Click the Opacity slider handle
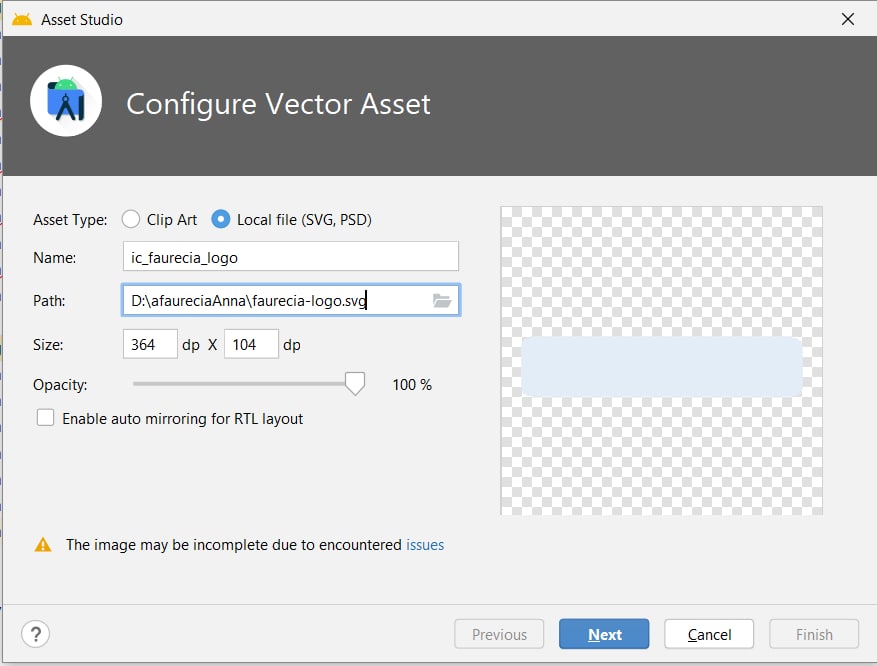 [354, 384]
